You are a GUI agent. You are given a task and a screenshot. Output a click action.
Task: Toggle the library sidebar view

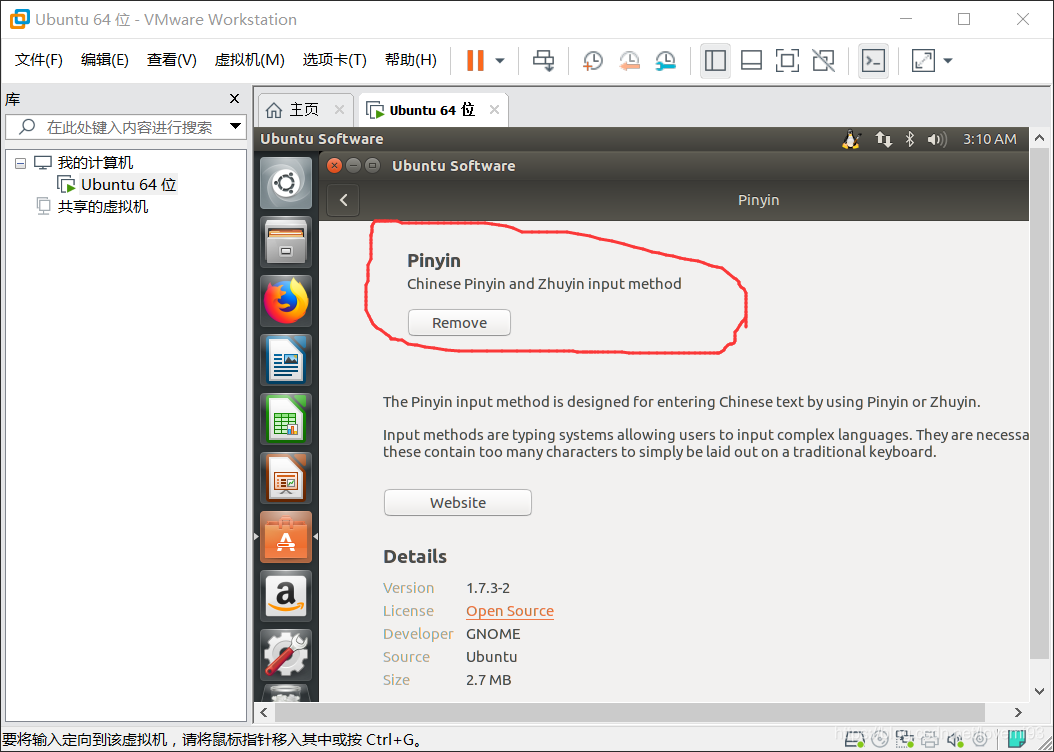point(715,60)
